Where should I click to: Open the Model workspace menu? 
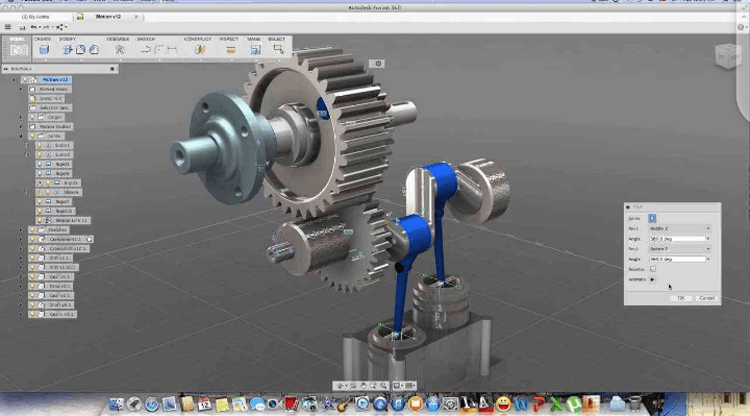[18, 48]
